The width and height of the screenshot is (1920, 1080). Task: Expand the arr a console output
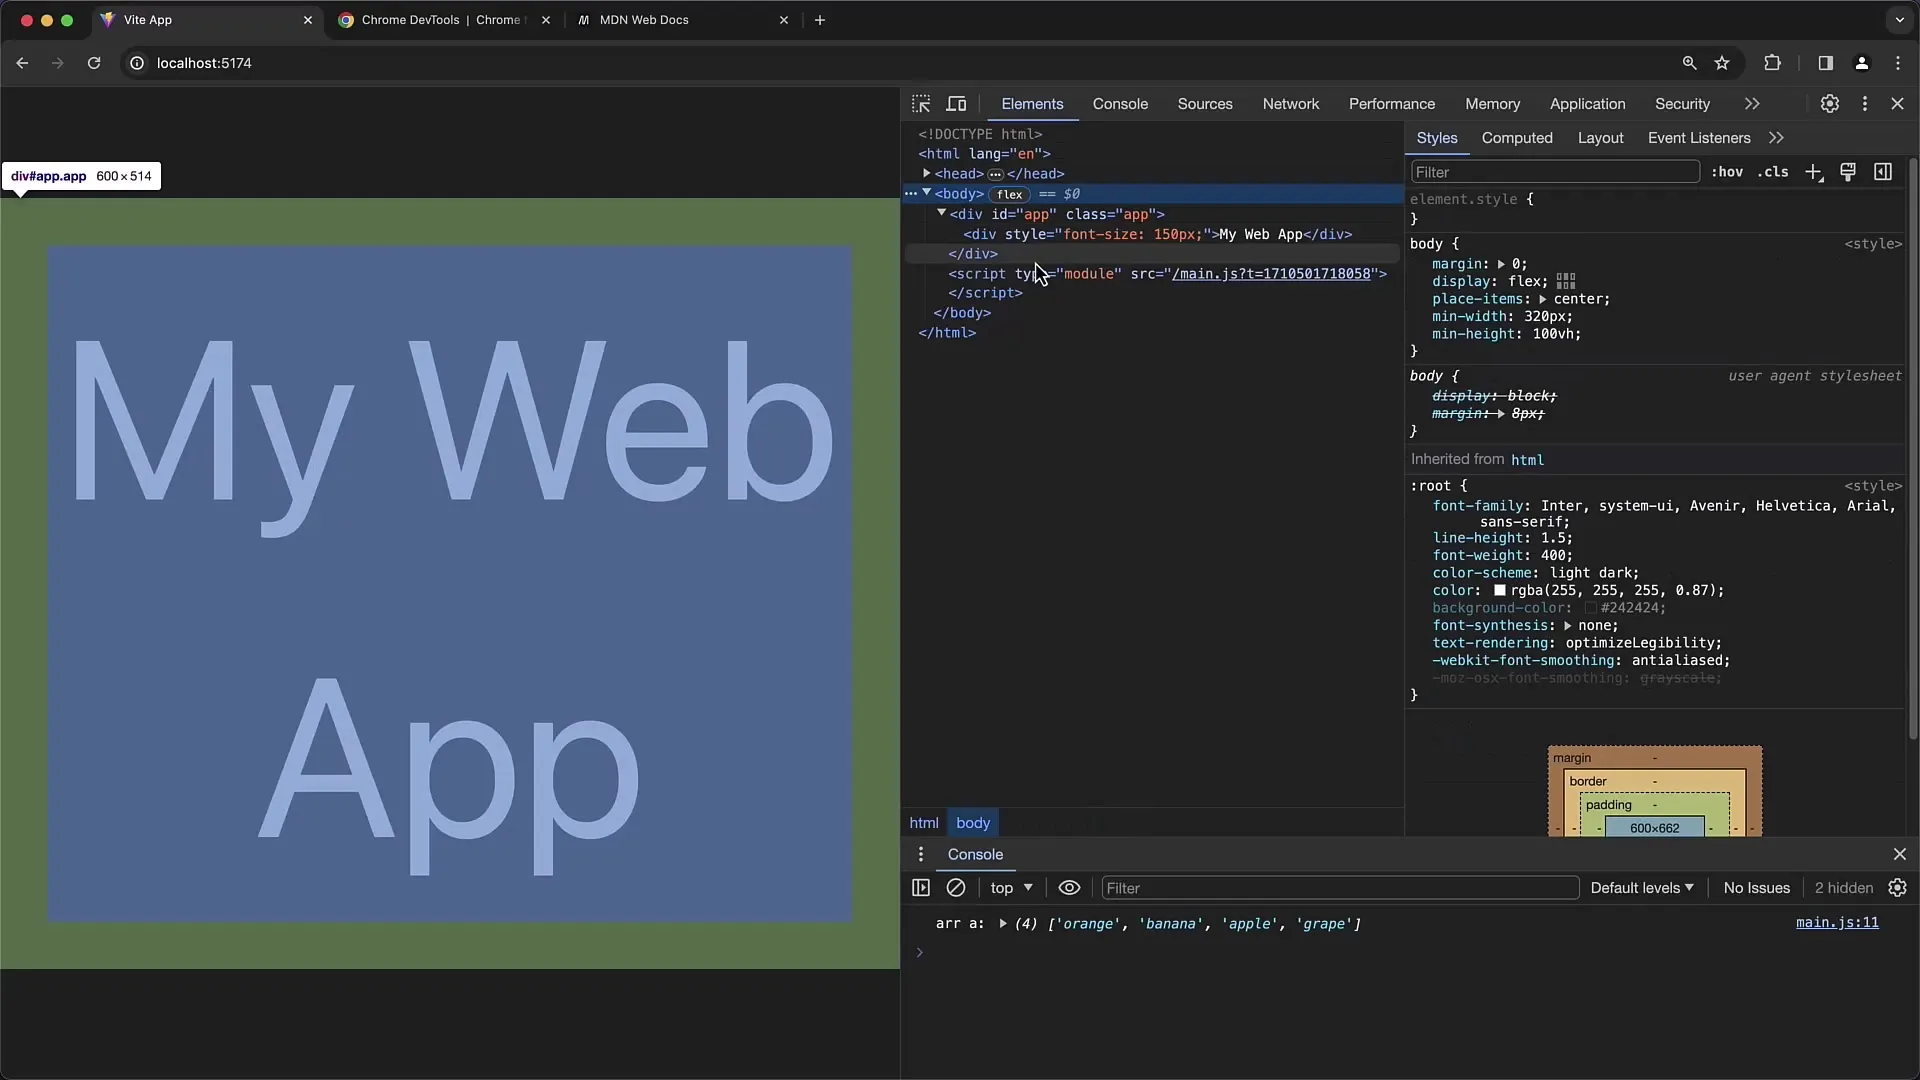[1004, 923]
